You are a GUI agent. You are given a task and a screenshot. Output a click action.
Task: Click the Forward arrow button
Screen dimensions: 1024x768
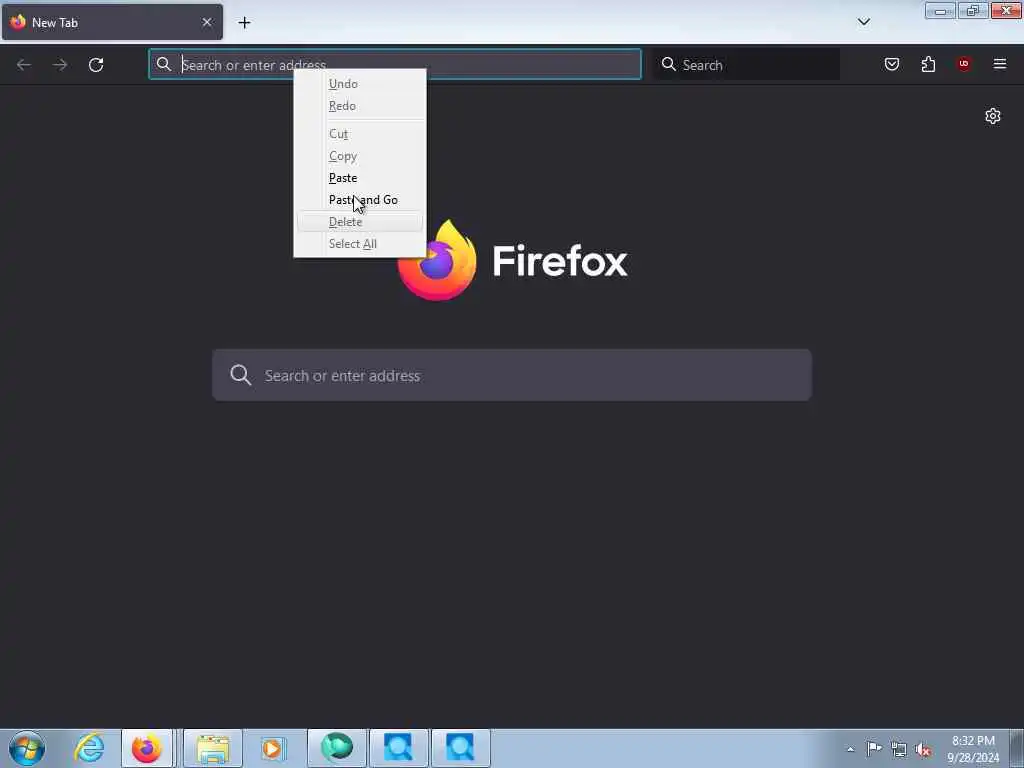[60, 65]
